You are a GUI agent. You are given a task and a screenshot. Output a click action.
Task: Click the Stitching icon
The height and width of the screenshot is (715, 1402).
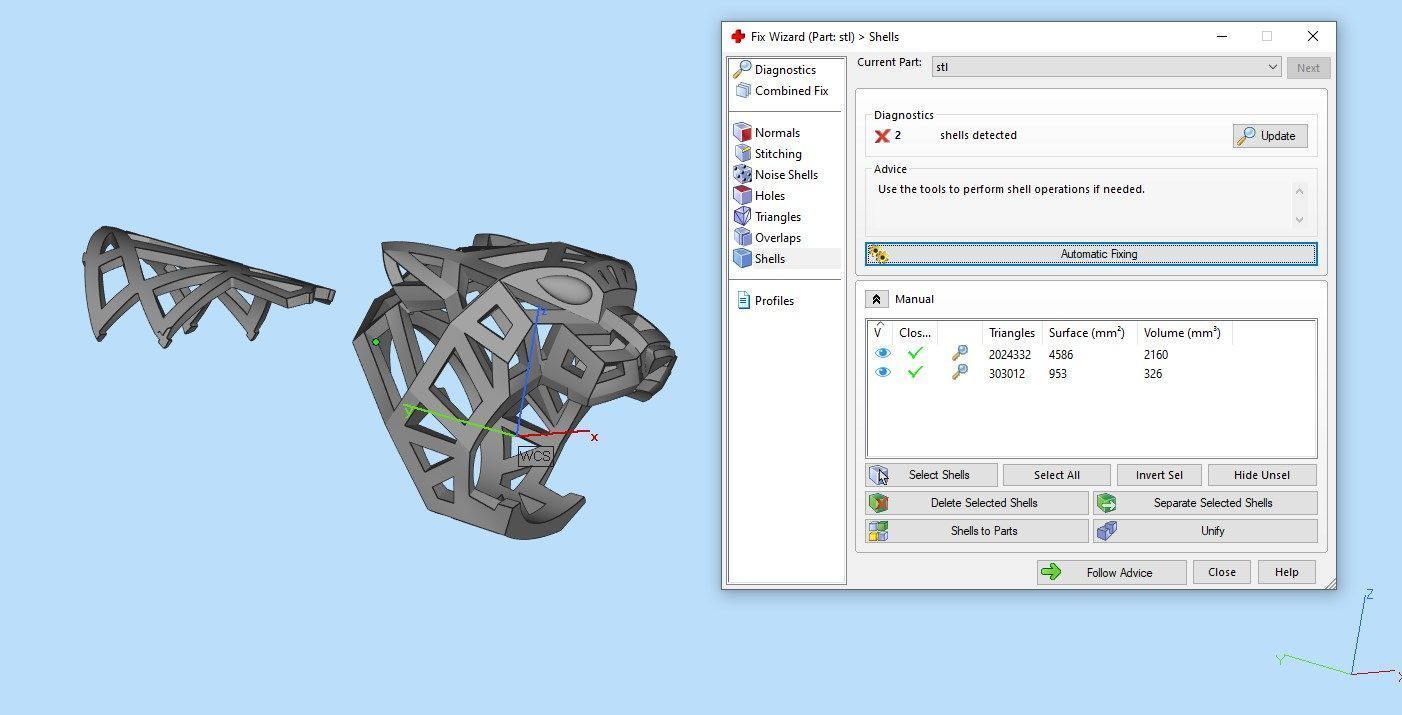tap(742, 154)
